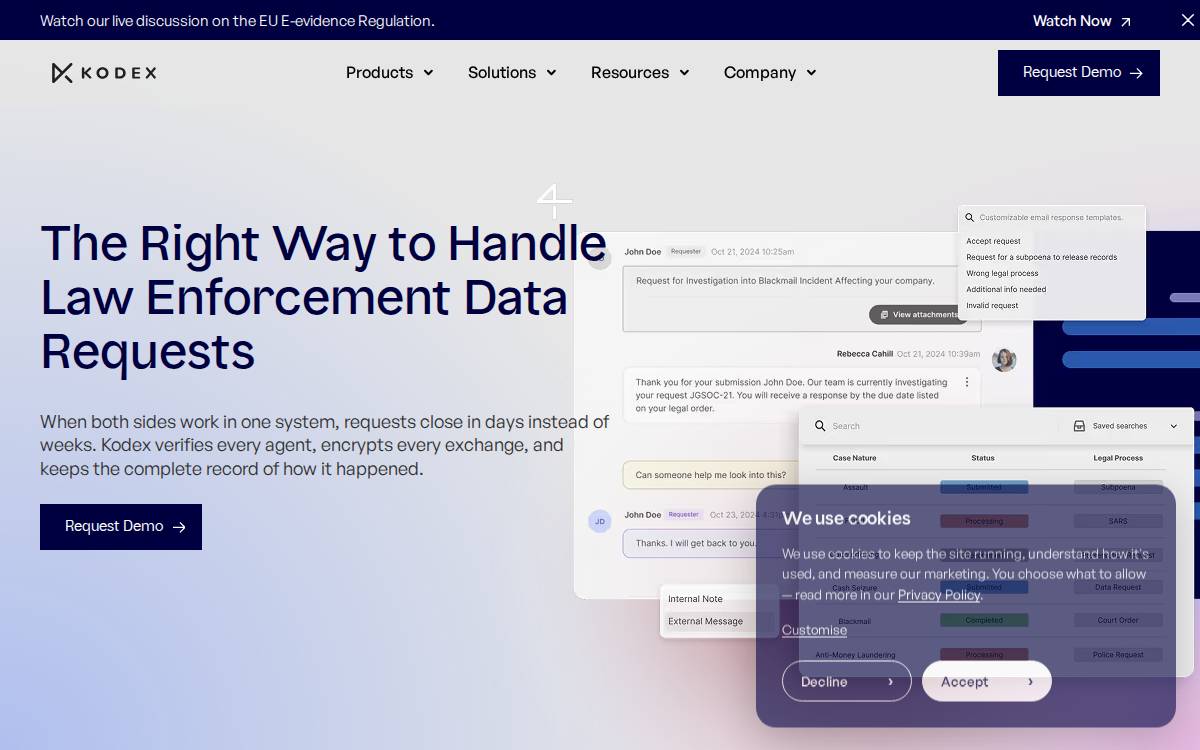Image resolution: width=1200 pixels, height=750 pixels.
Task: Open the Saved searches dropdown
Action: click(x=1126, y=426)
